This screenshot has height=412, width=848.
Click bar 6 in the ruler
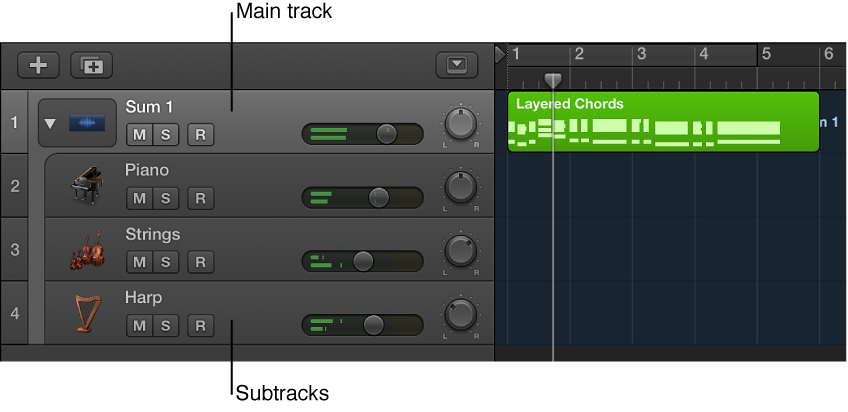pos(829,54)
